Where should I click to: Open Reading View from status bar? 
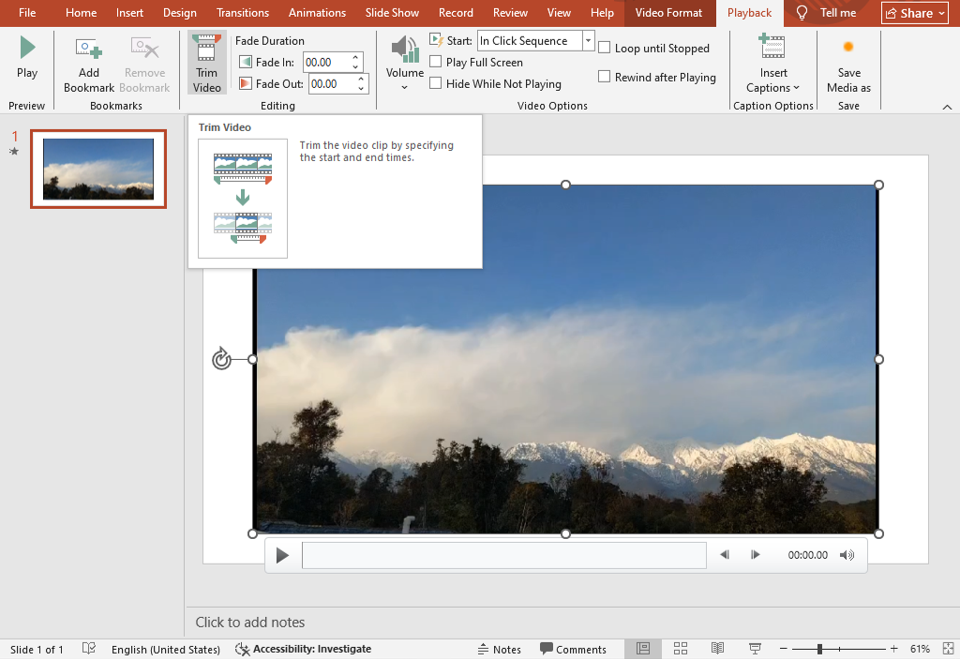[718, 649]
